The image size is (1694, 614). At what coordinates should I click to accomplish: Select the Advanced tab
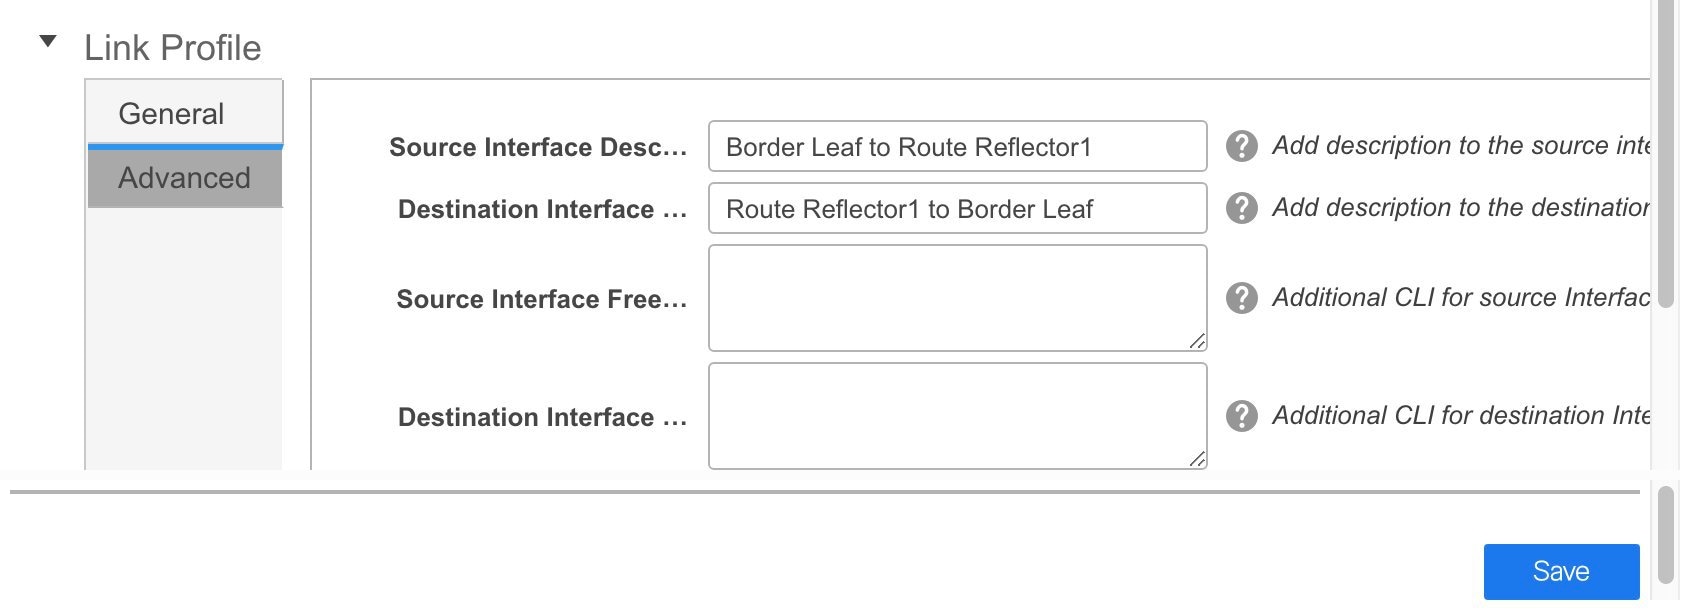click(x=184, y=178)
